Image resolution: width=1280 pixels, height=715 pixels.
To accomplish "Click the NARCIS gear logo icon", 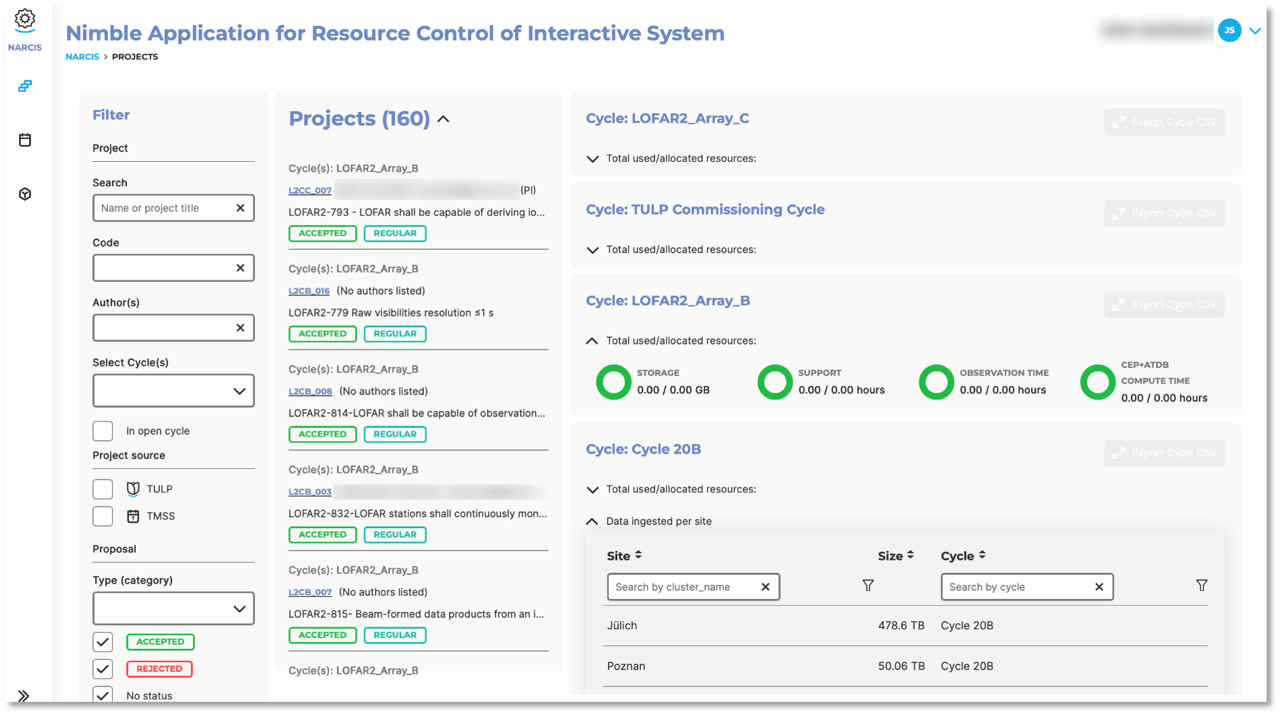I will [25, 20].
